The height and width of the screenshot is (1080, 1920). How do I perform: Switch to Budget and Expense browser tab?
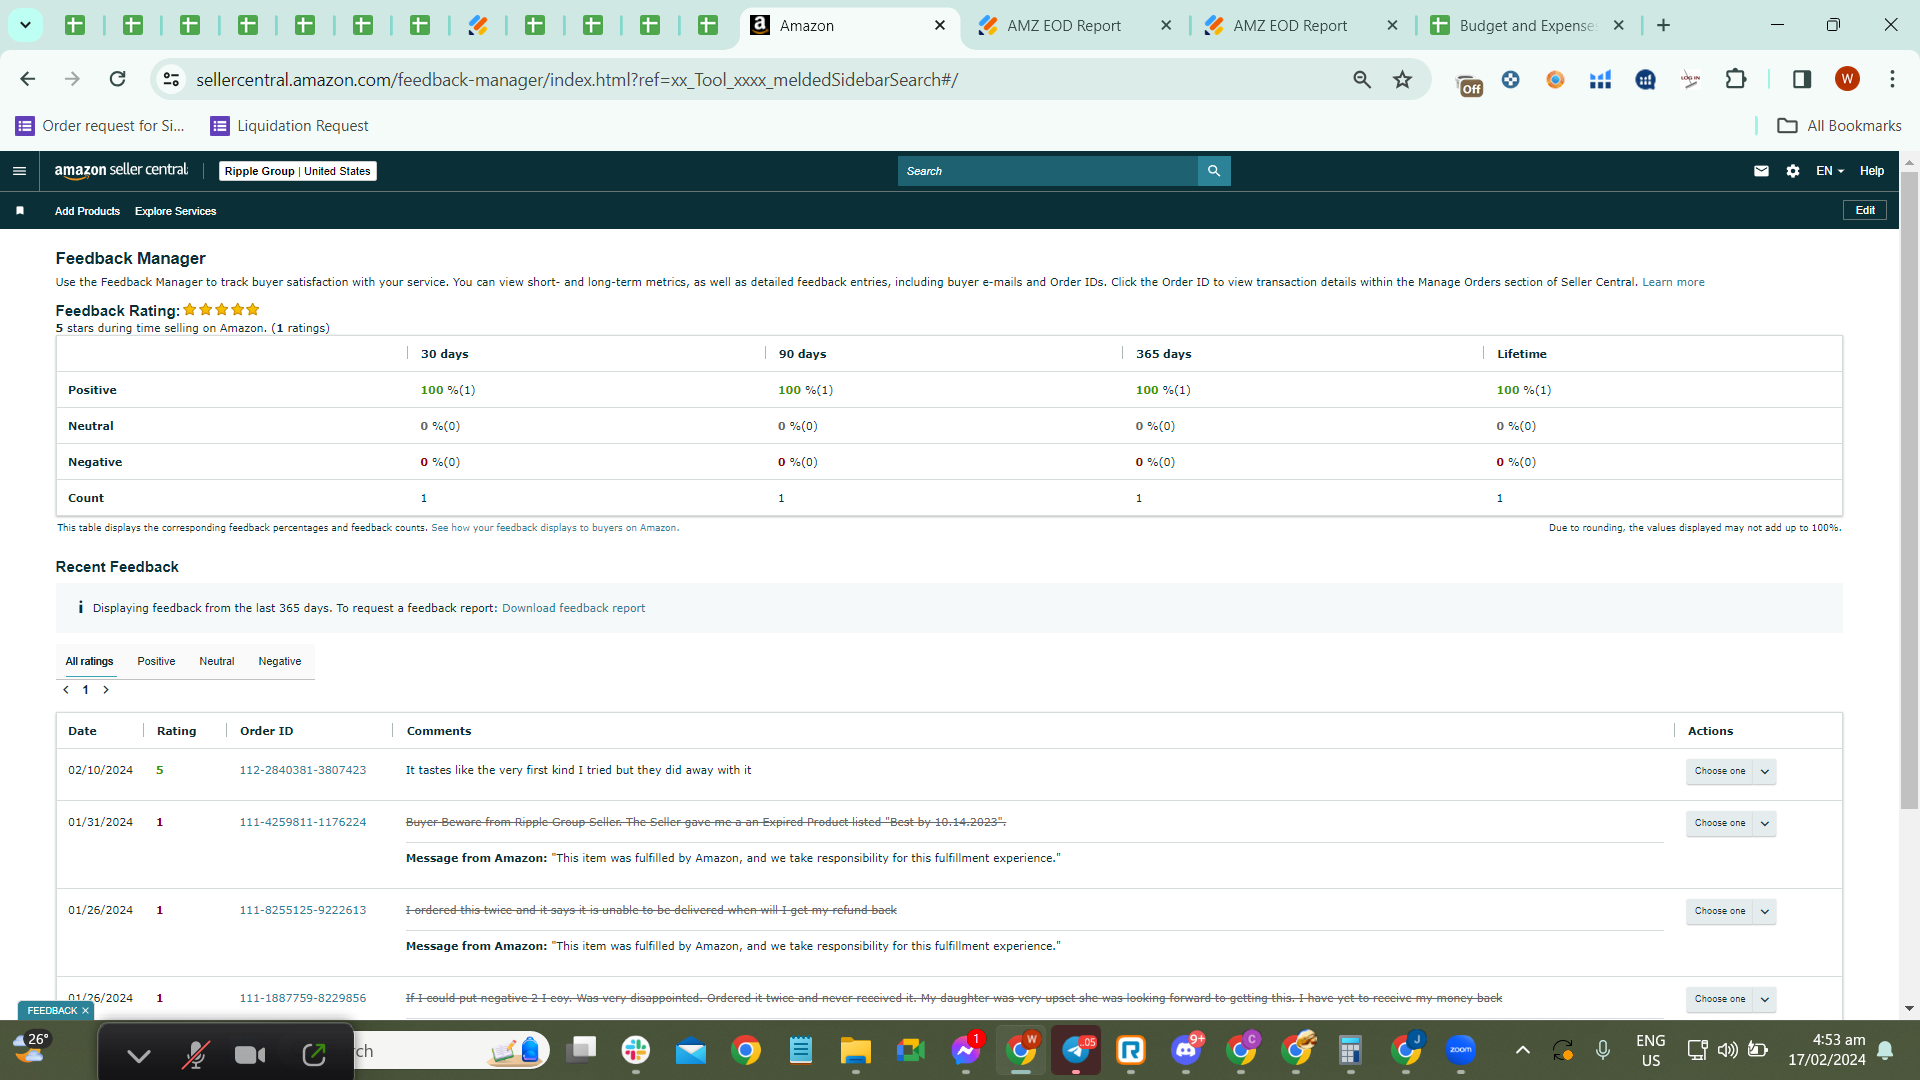click(1529, 25)
